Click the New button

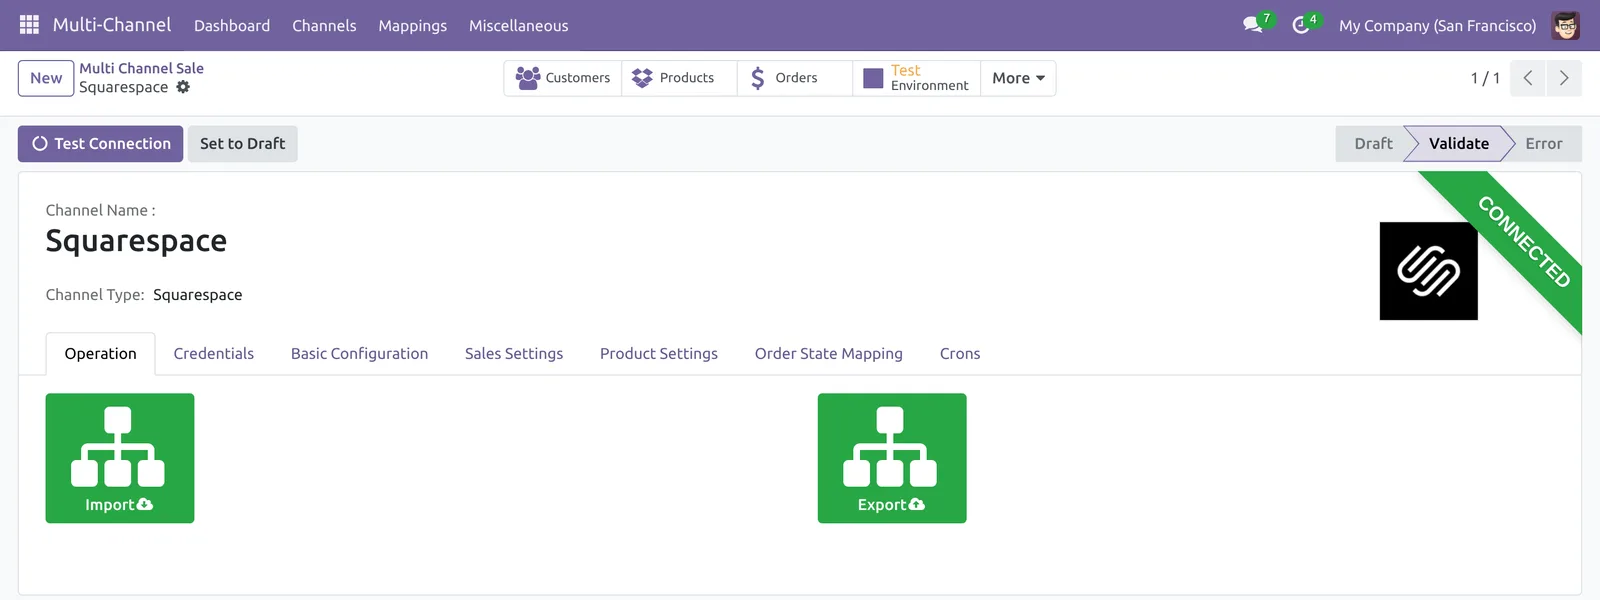[x=46, y=78]
